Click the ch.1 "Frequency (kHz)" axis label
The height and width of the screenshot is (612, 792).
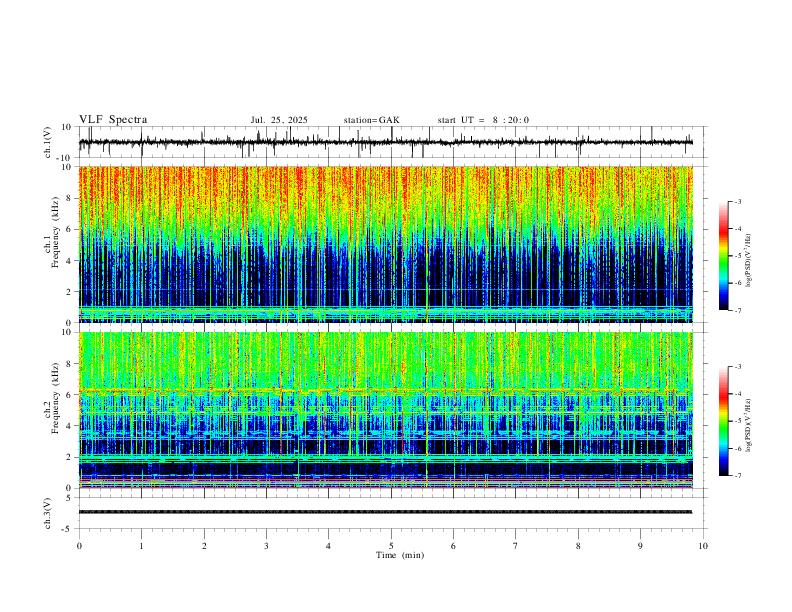[56, 230]
